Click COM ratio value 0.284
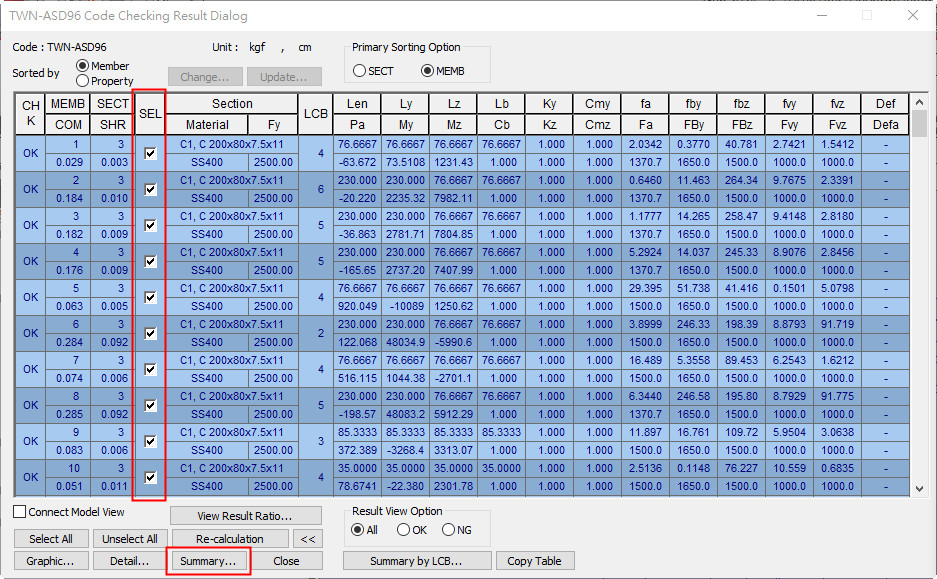The height and width of the screenshot is (579, 937). 69,342
